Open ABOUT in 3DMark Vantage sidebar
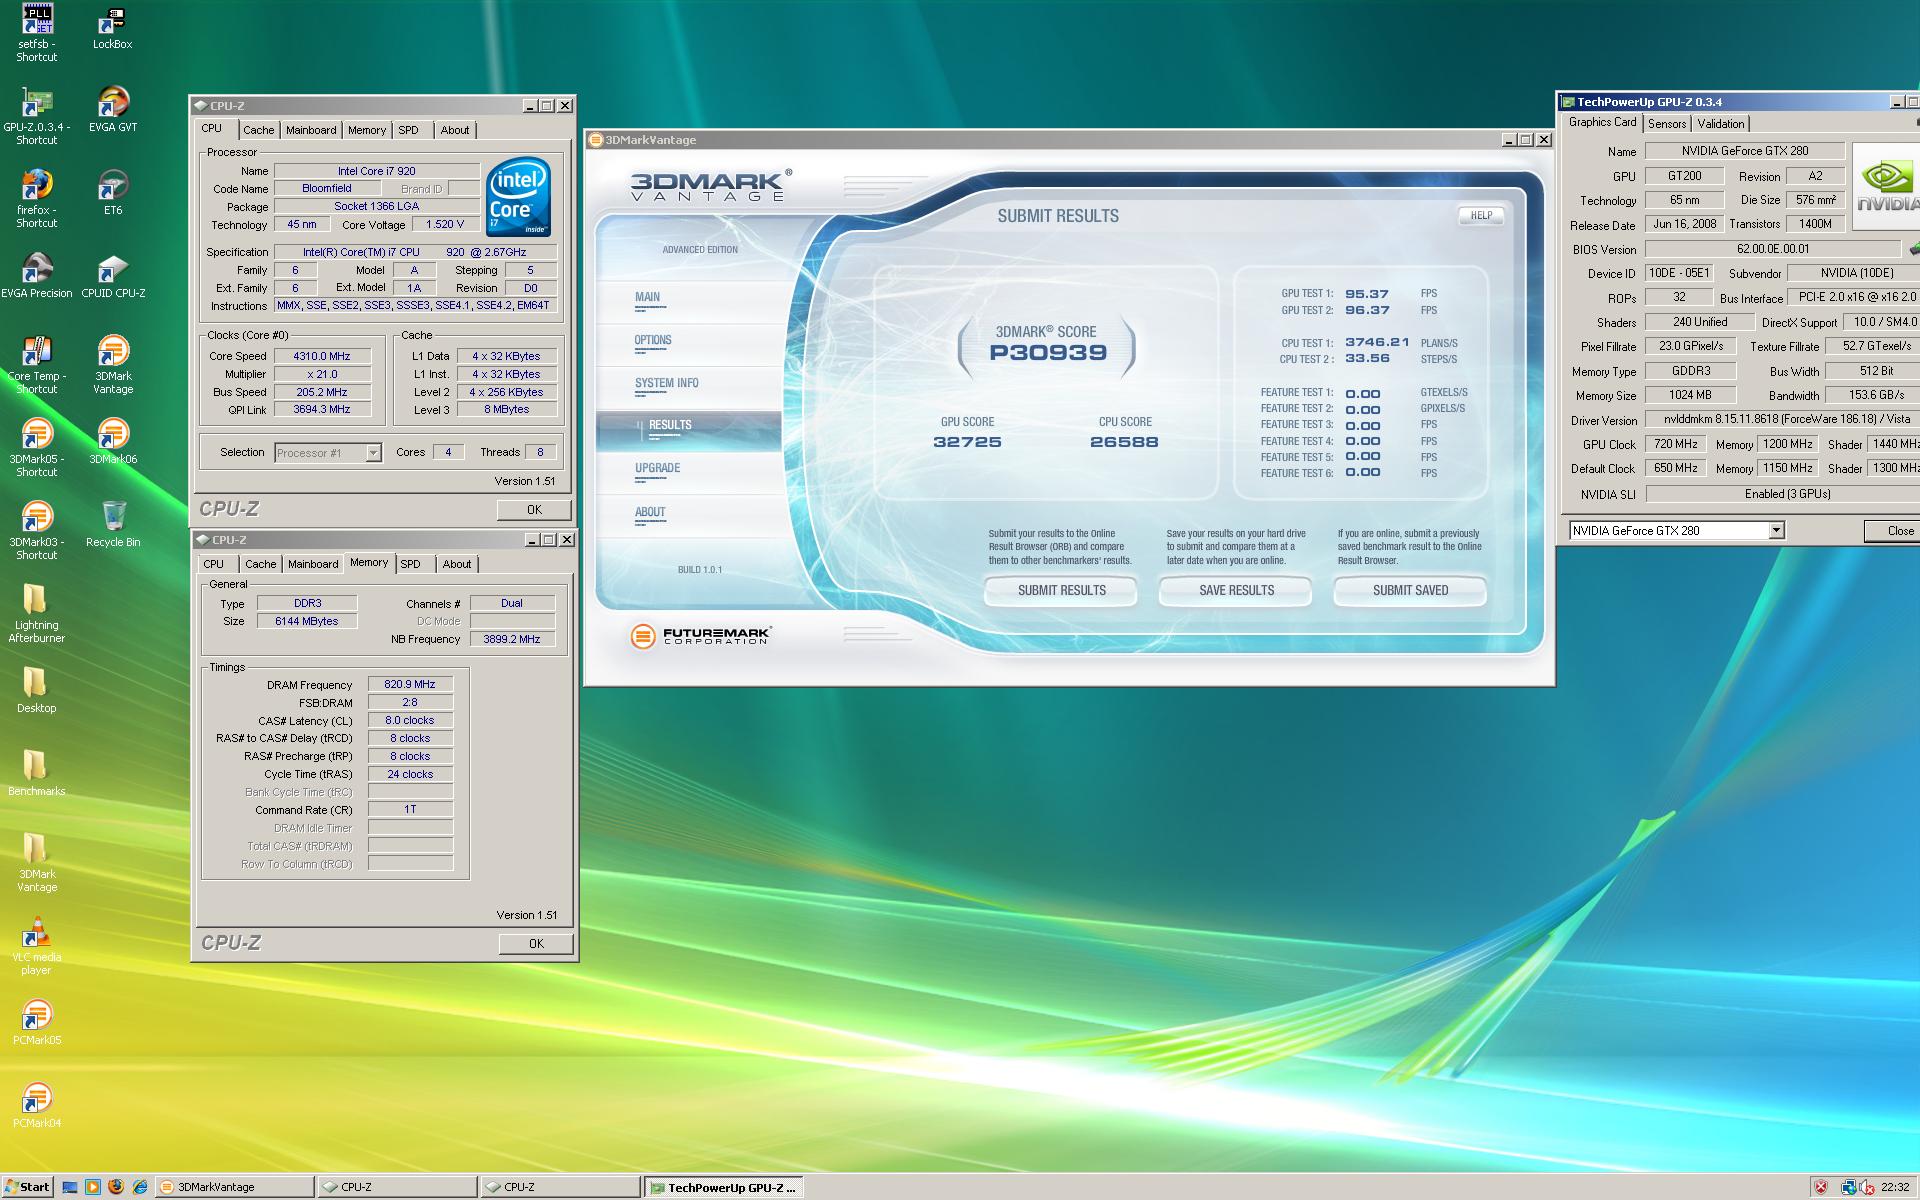 650,512
